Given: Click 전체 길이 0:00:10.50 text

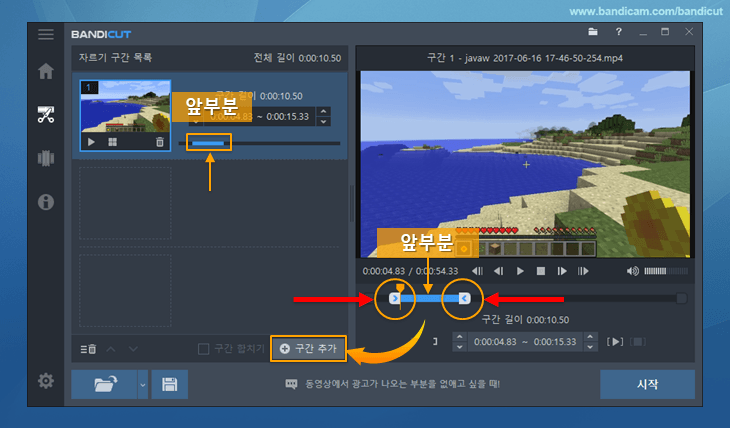Looking at the screenshot, I should (297, 58).
